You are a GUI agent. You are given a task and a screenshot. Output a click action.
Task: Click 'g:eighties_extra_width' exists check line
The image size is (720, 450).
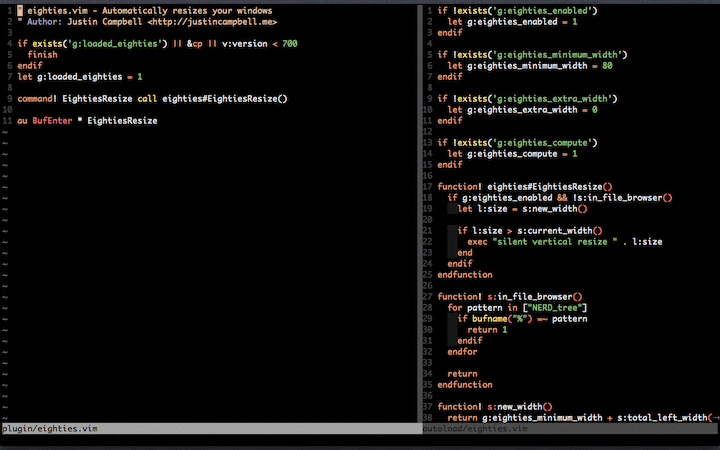[527, 99]
